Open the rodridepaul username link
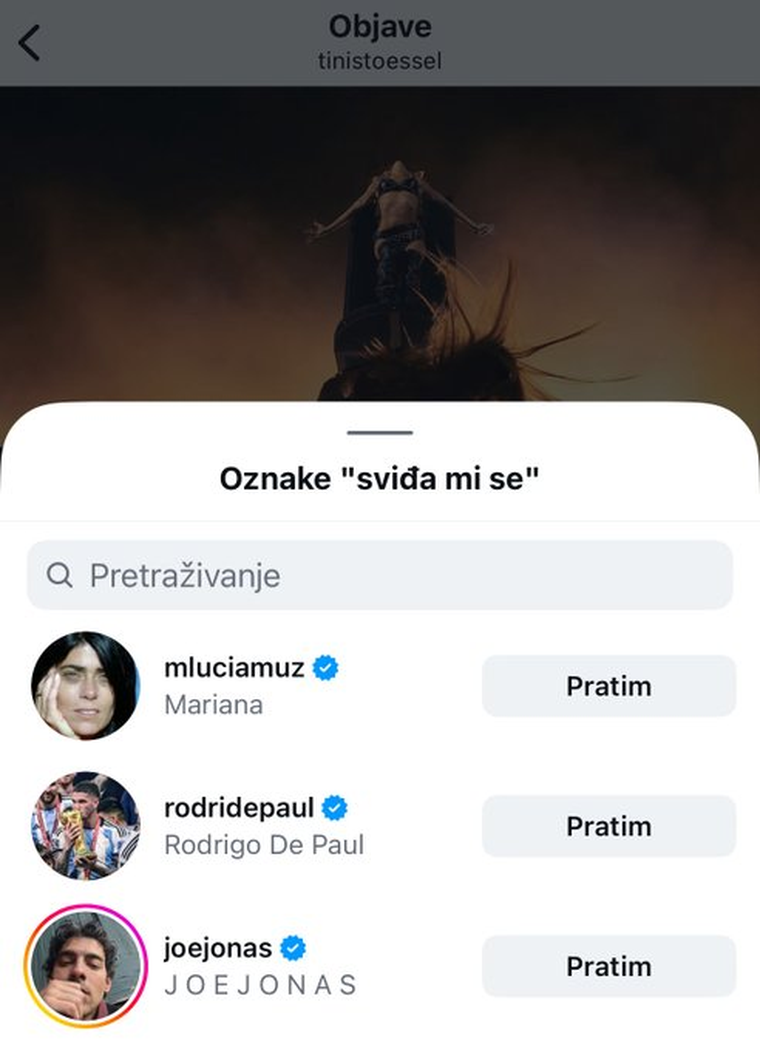760x1050 pixels. (x=239, y=807)
